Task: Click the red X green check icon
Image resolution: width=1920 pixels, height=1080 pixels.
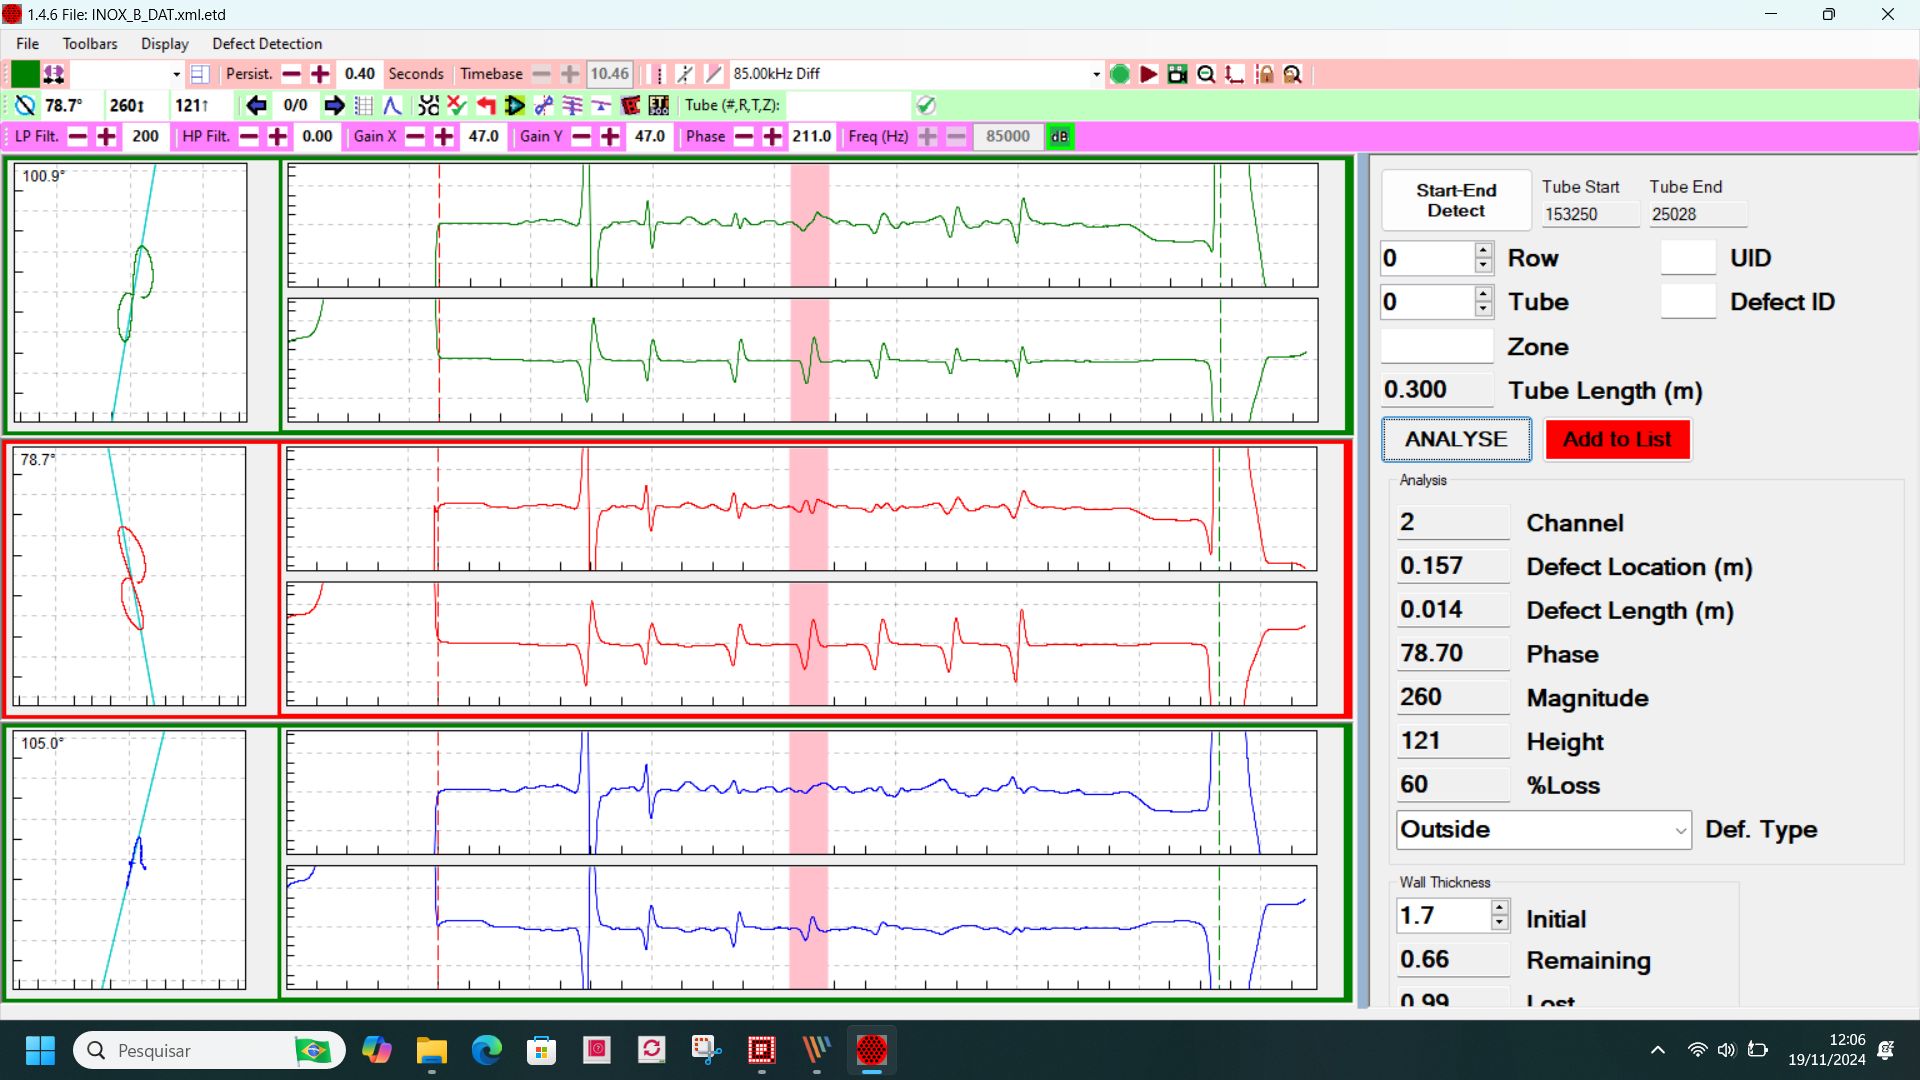Action: click(457, 105)
